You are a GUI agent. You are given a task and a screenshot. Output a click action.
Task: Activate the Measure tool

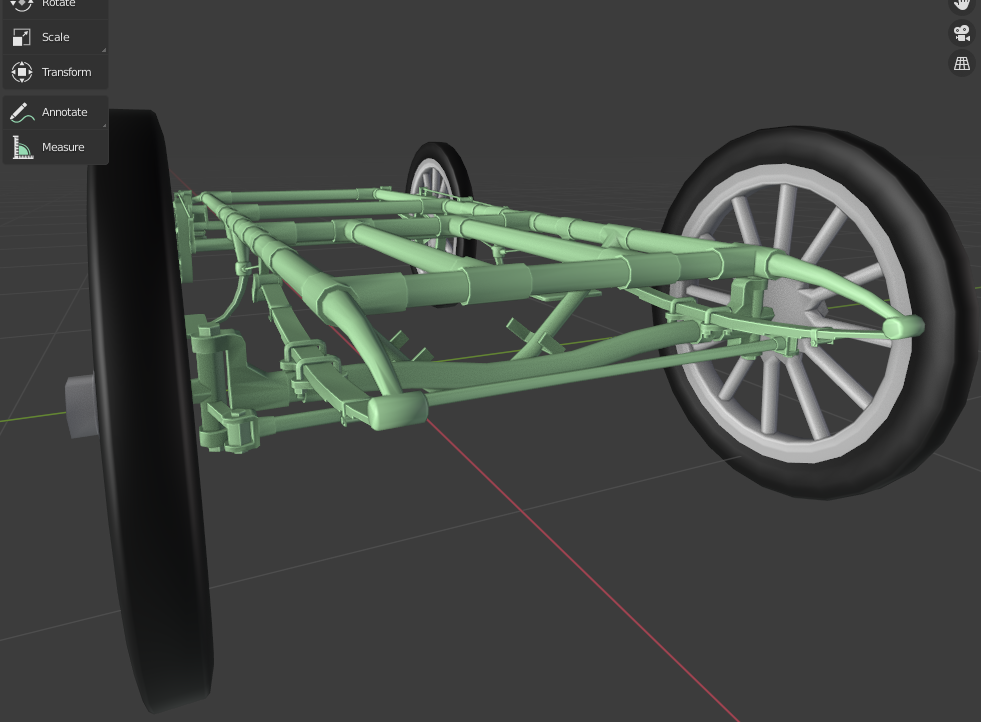[55, 147]
